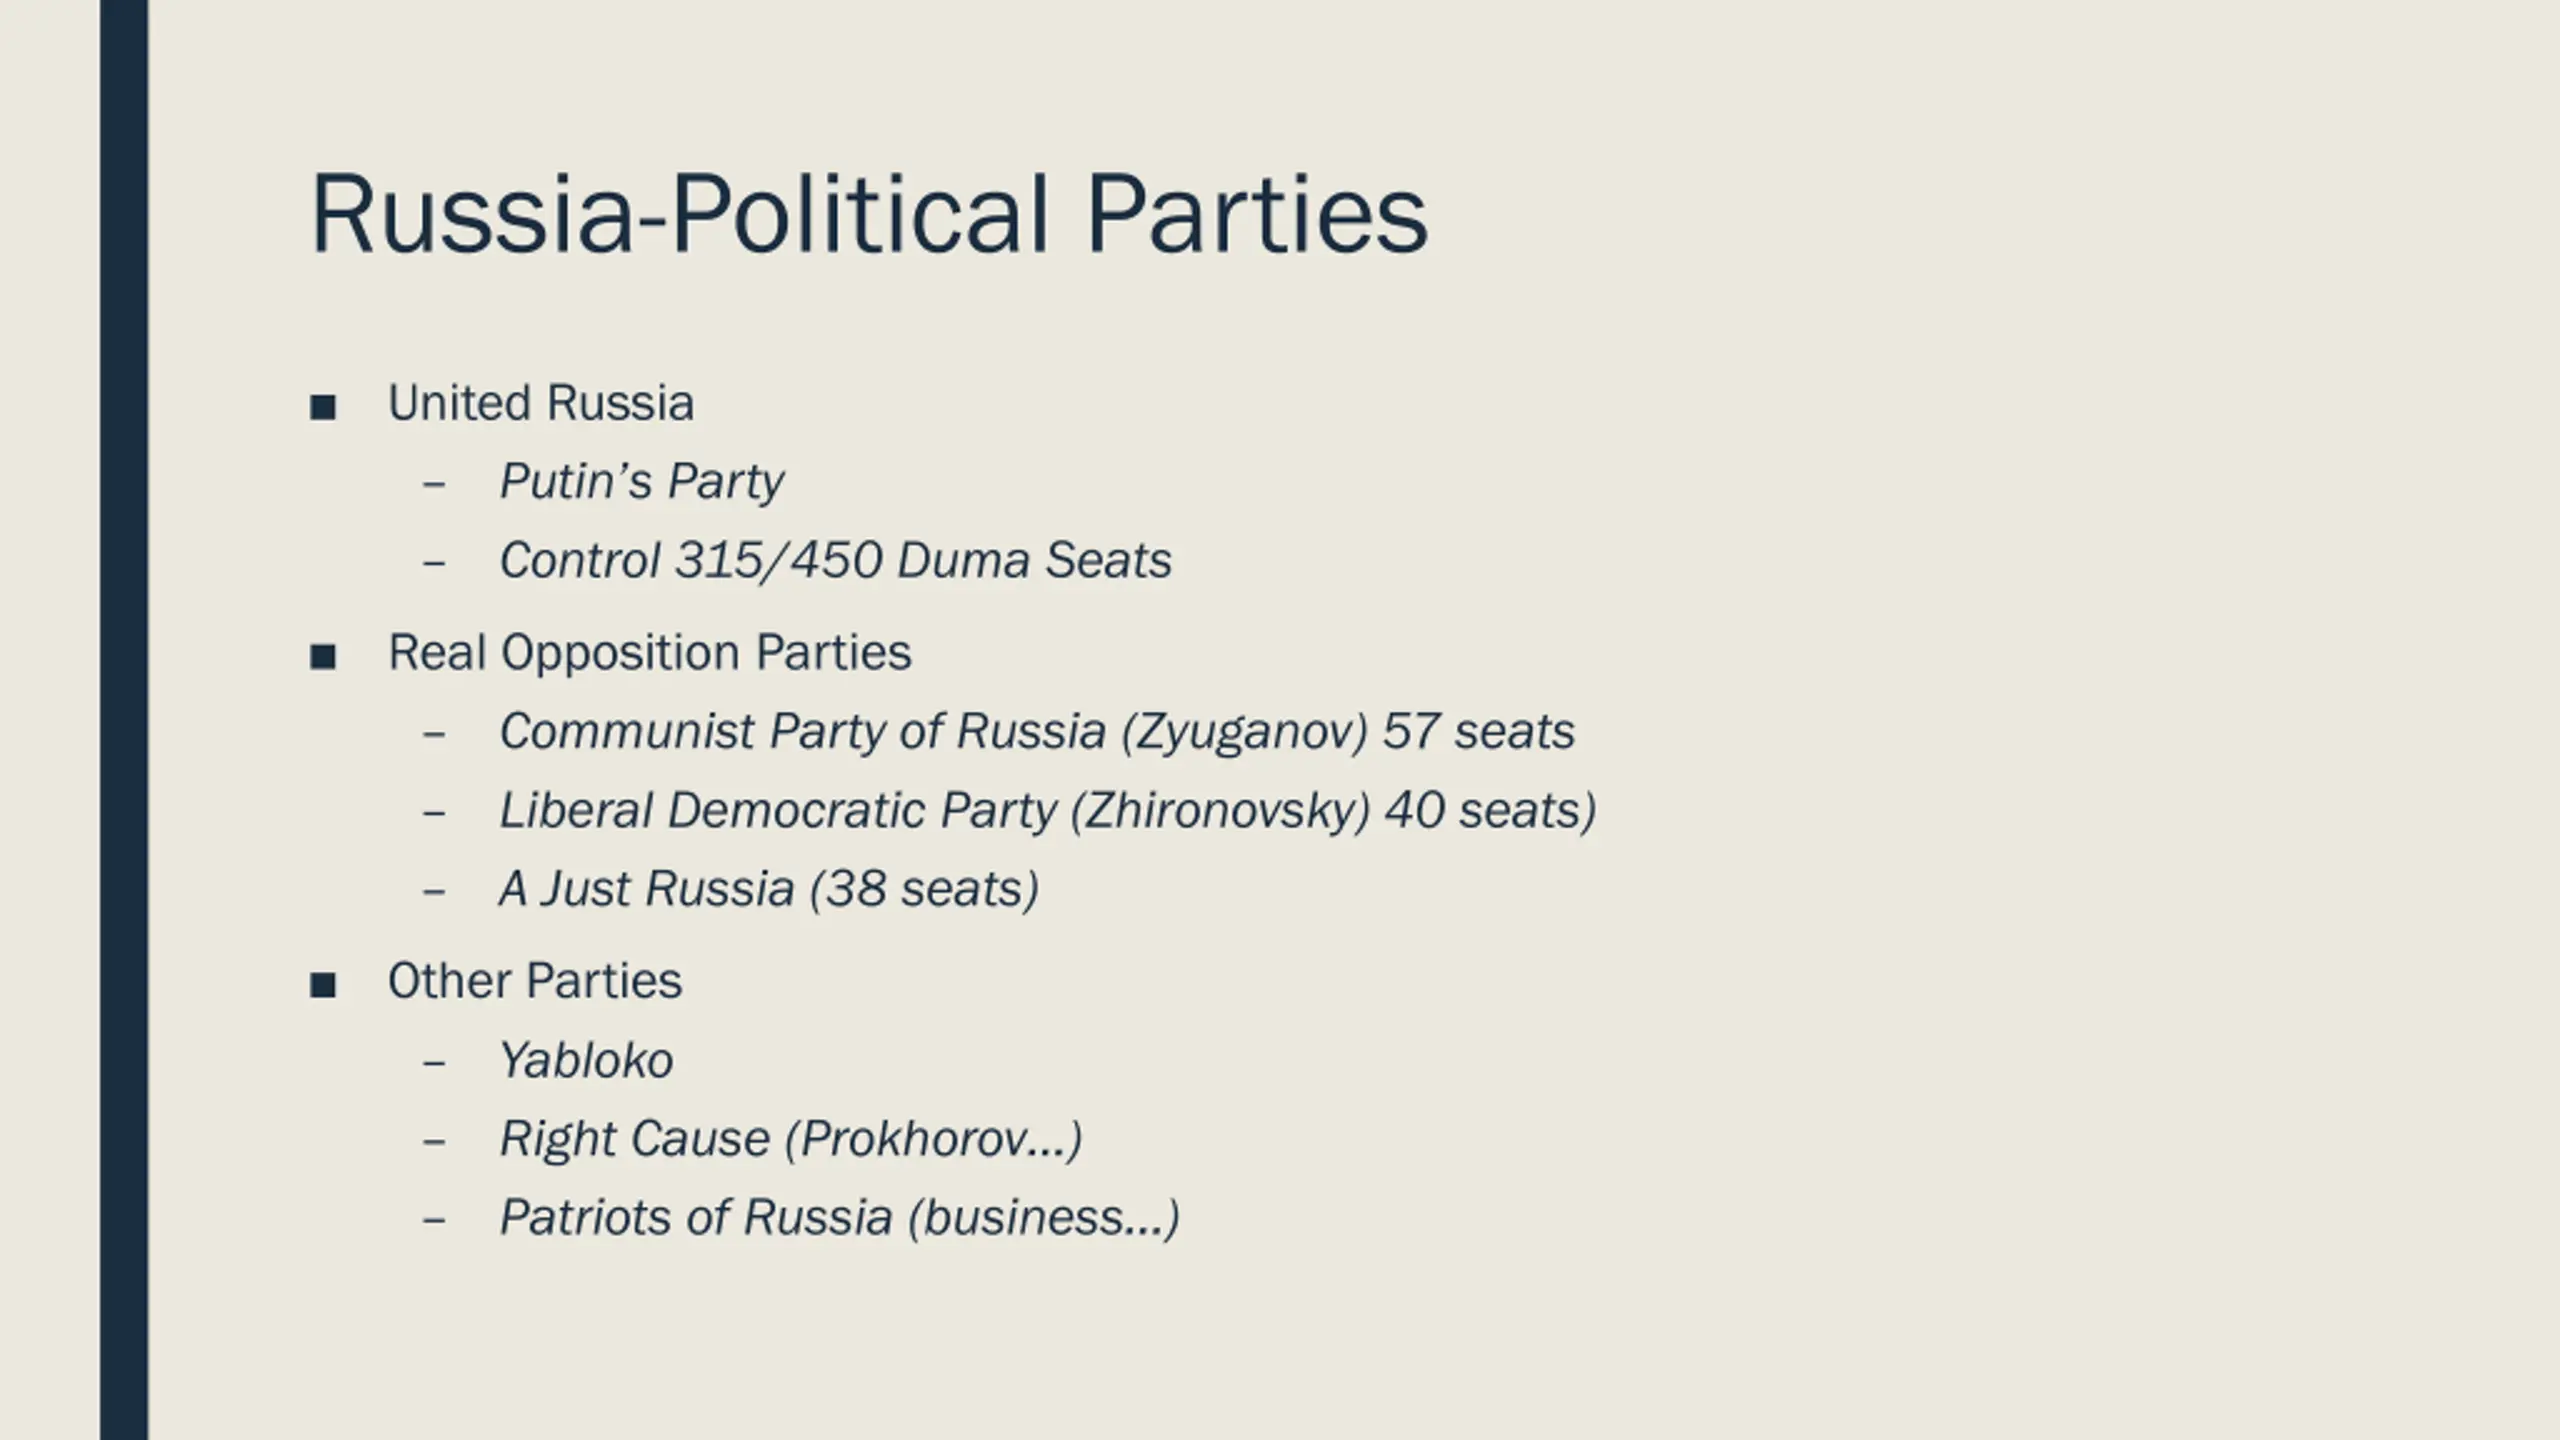The width and height of the screenshot is (2560, 1440).
Task: Click the Russia-Political Parties slide title
Action: [x=869, y=214]
